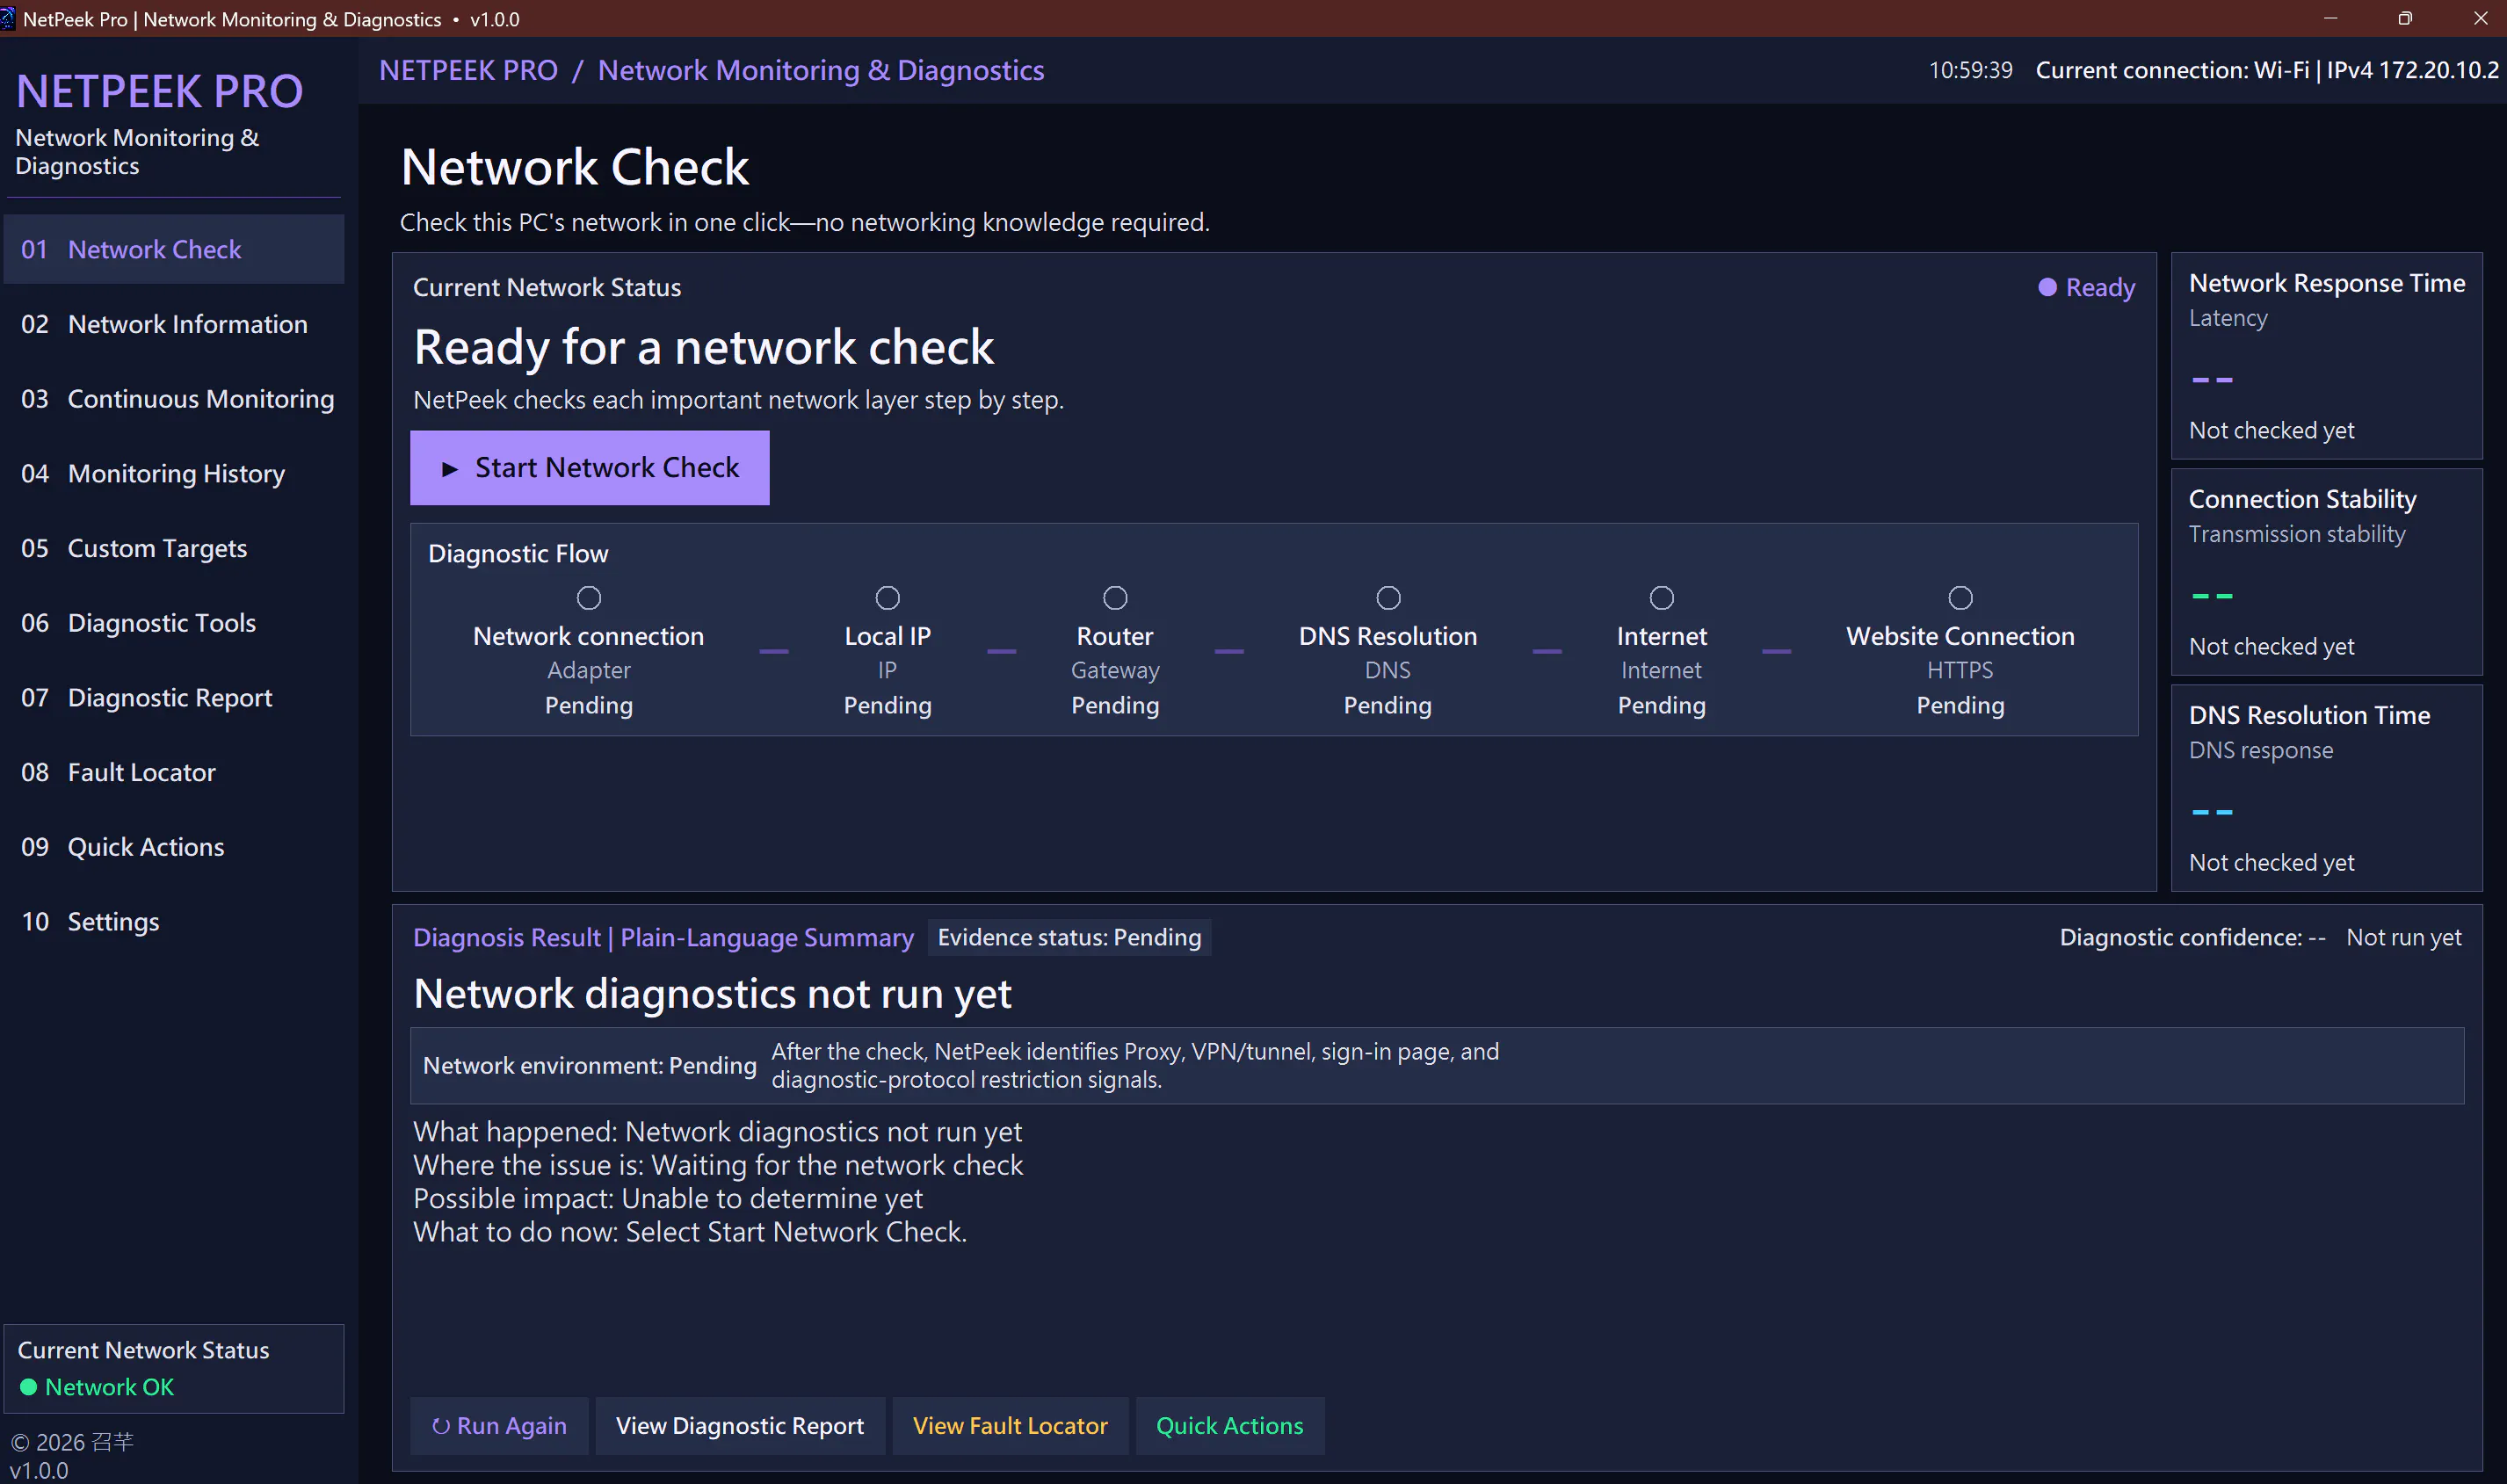Image resolution: width=2507 pixels, height=1484 pixels.
Task: Click Local IP step circle
Action: 887,598
